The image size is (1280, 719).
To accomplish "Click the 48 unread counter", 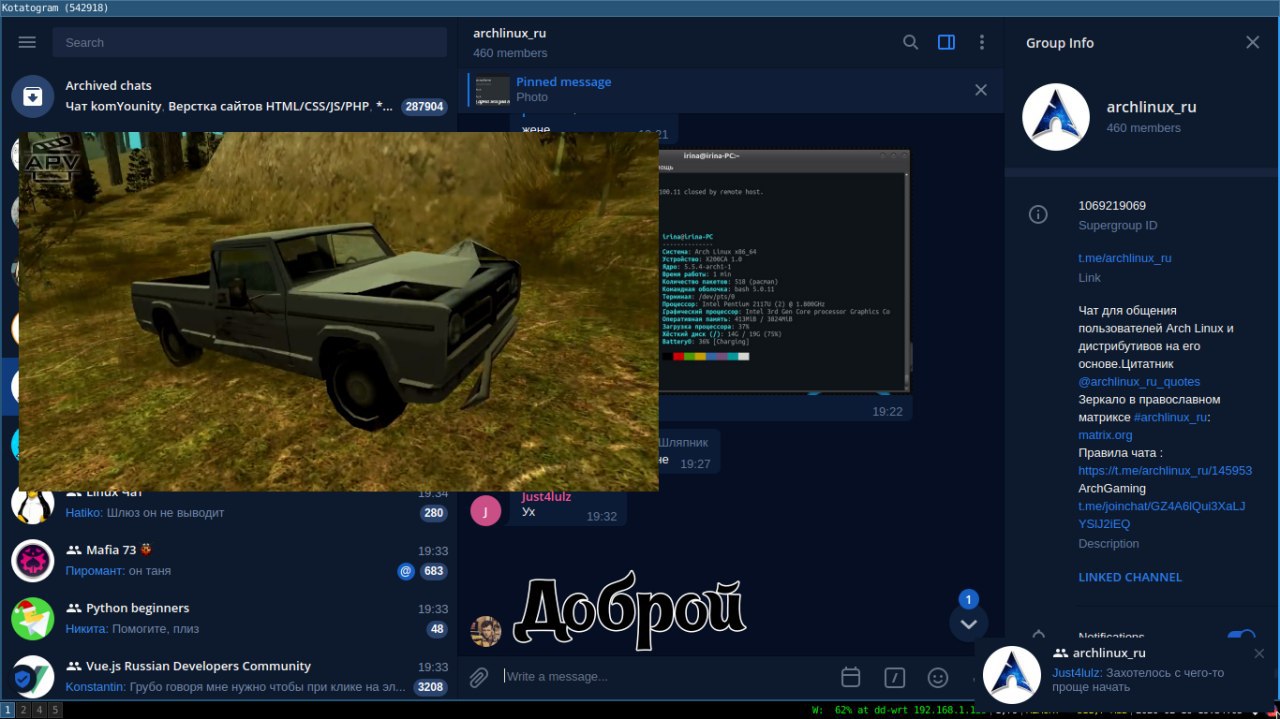I will pos(437,629).
